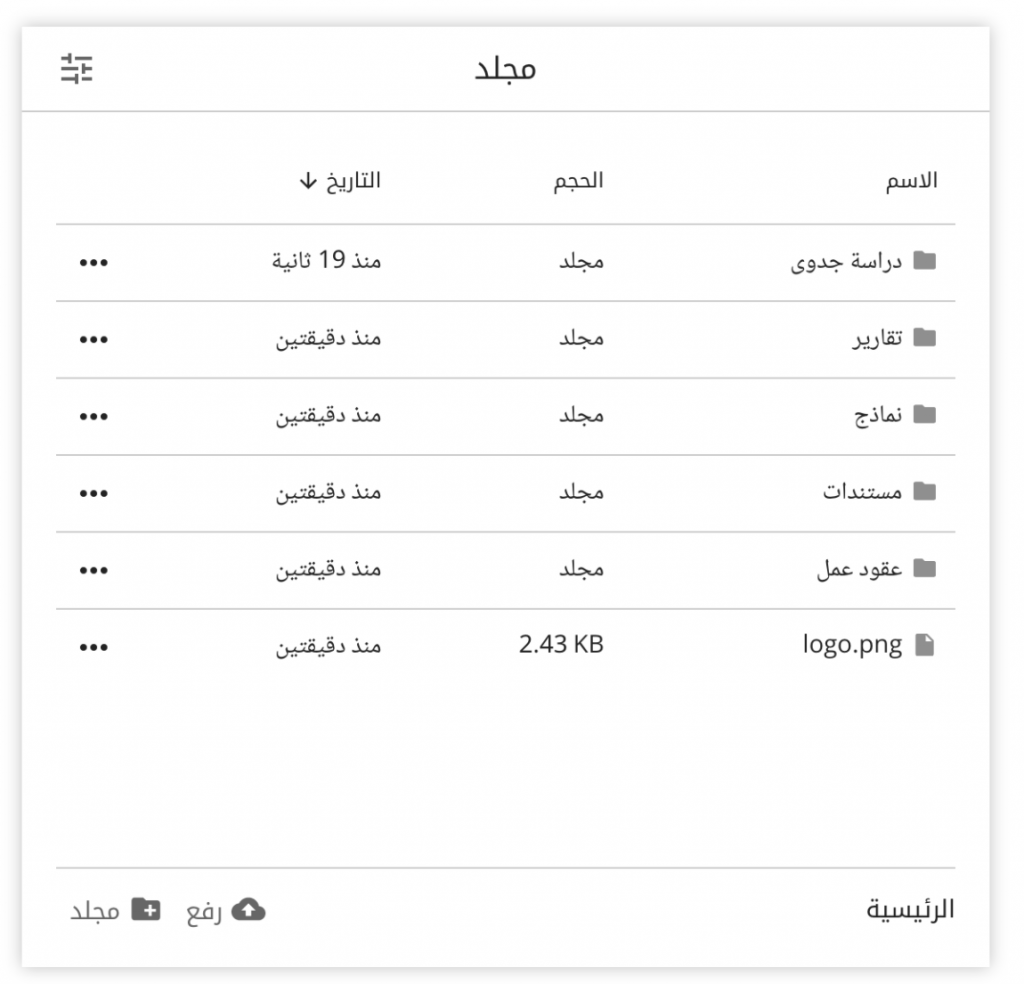Open the مستندات folder name

click(x=862, y=491)
